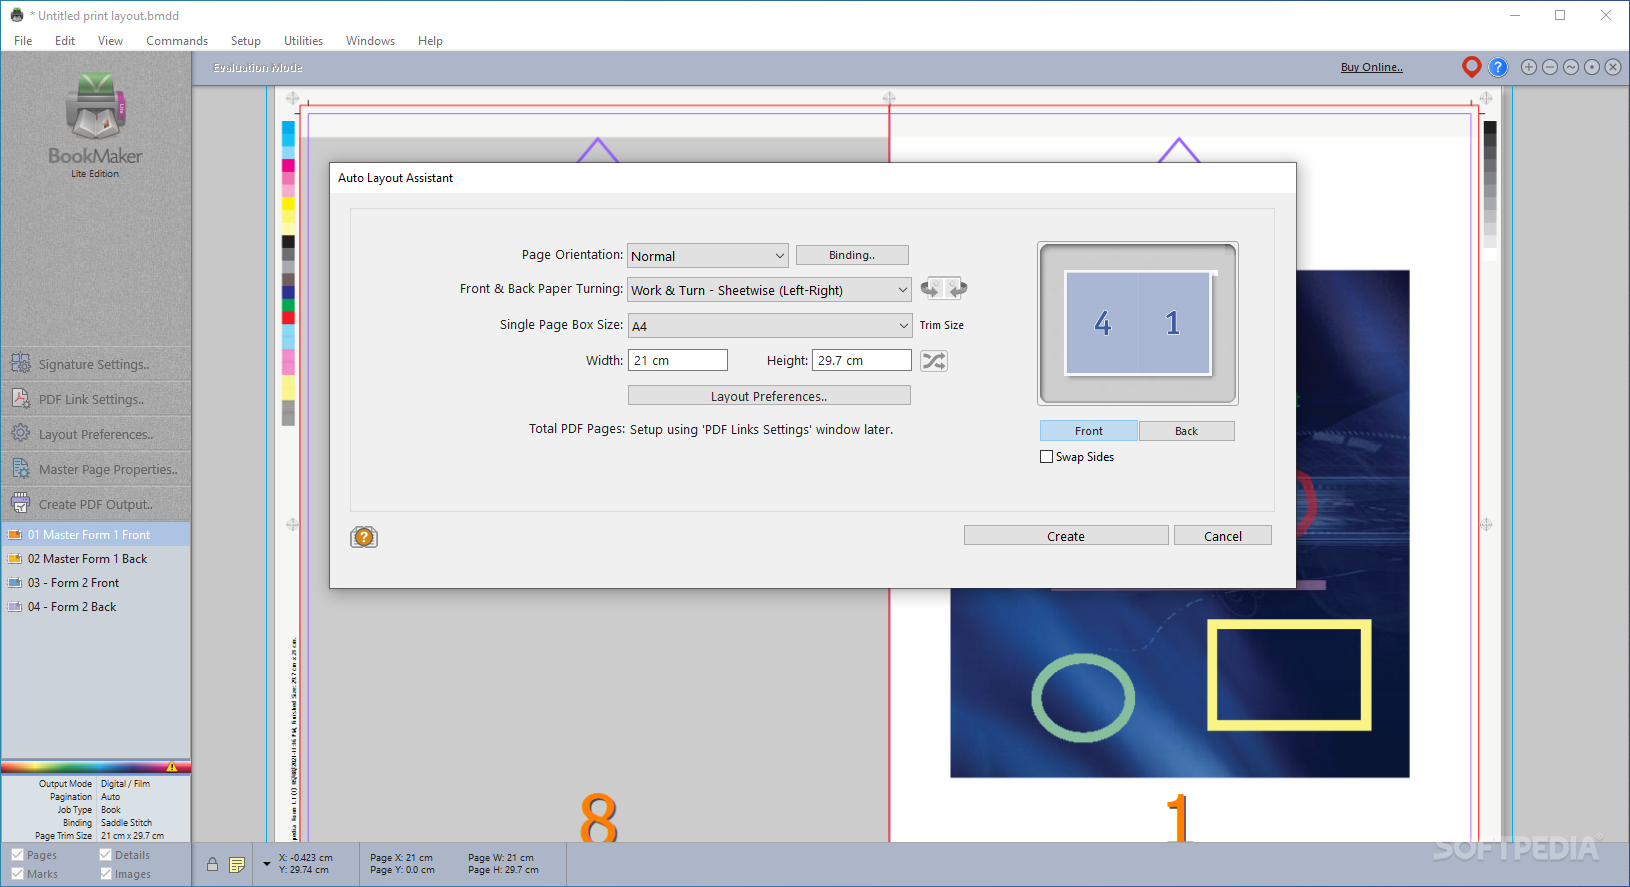Enable the Swap Sides checkbox
The width and height of the screenshot is (1630, 887).
pos(1047,457)
